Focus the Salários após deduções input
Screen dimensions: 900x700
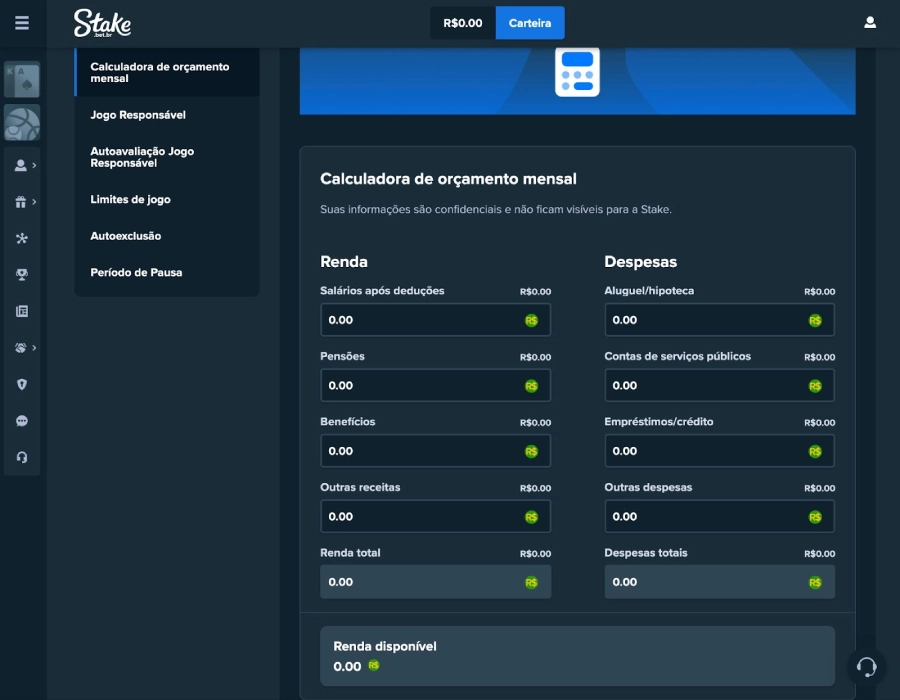(435, 320)
